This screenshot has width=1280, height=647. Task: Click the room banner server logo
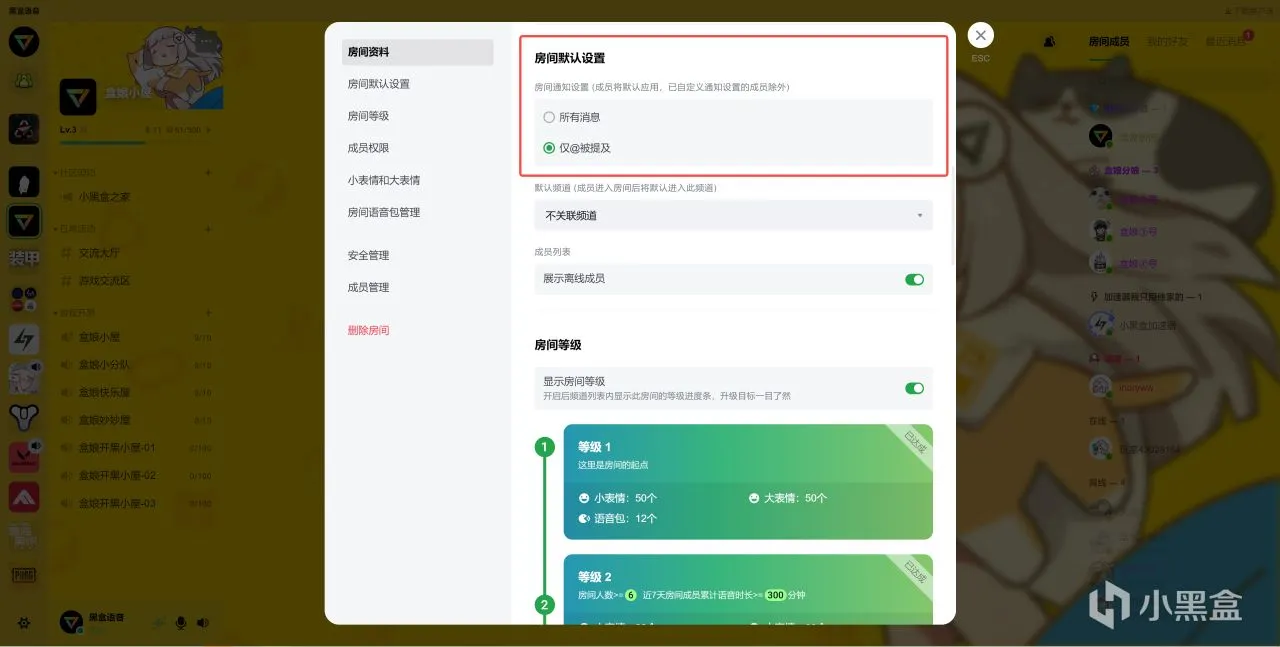click(78, 97)
